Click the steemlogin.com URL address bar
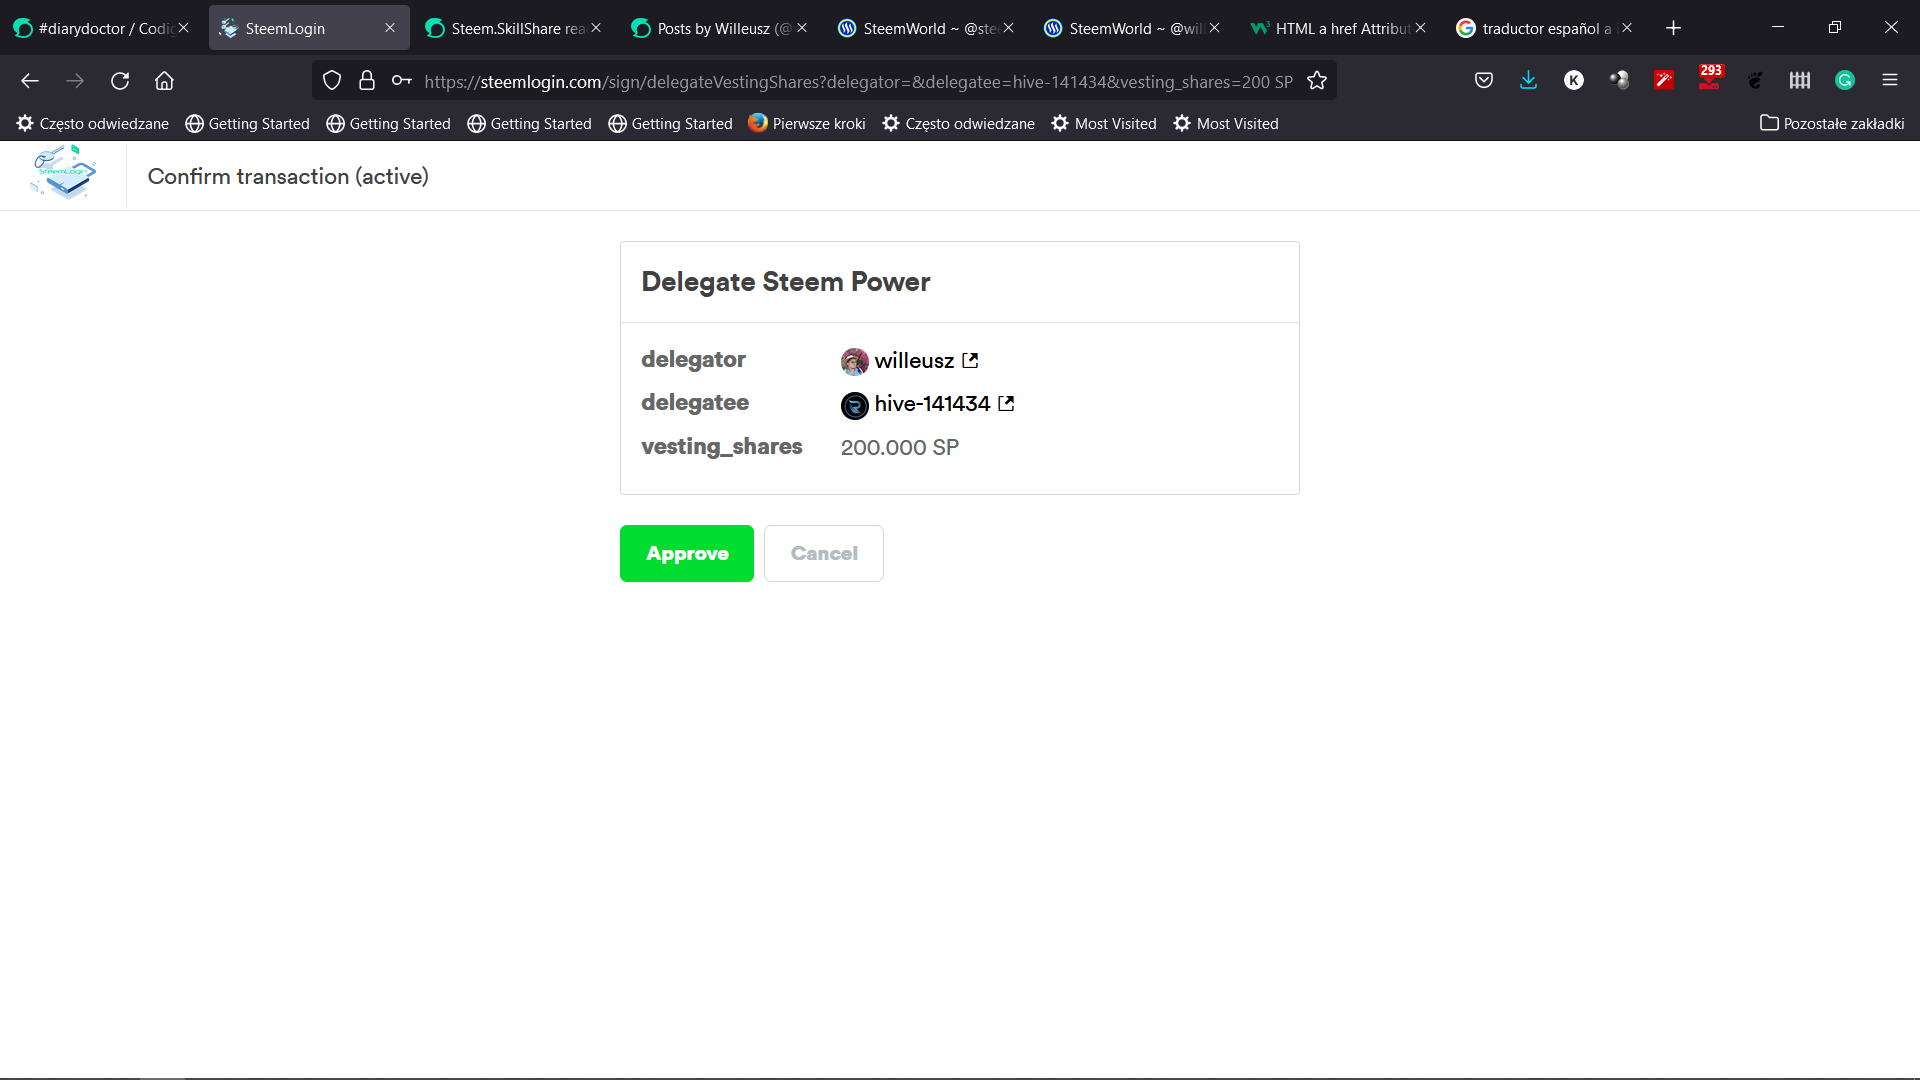This screenshot has height=1080, width=1920. click(858, 81)
